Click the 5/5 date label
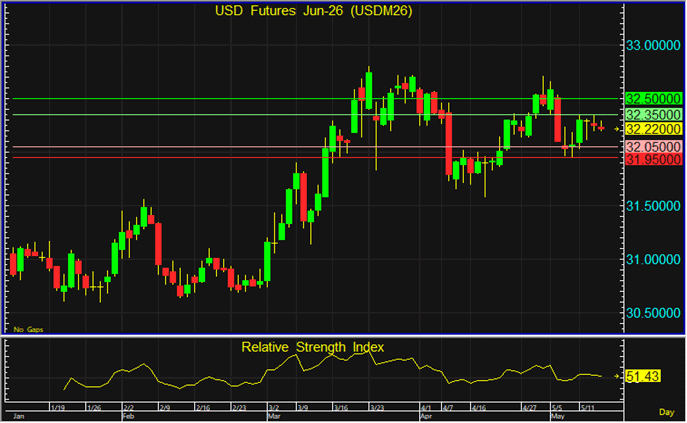The height and width of the screenshot is (423, 687). click(x=557, y=408)
